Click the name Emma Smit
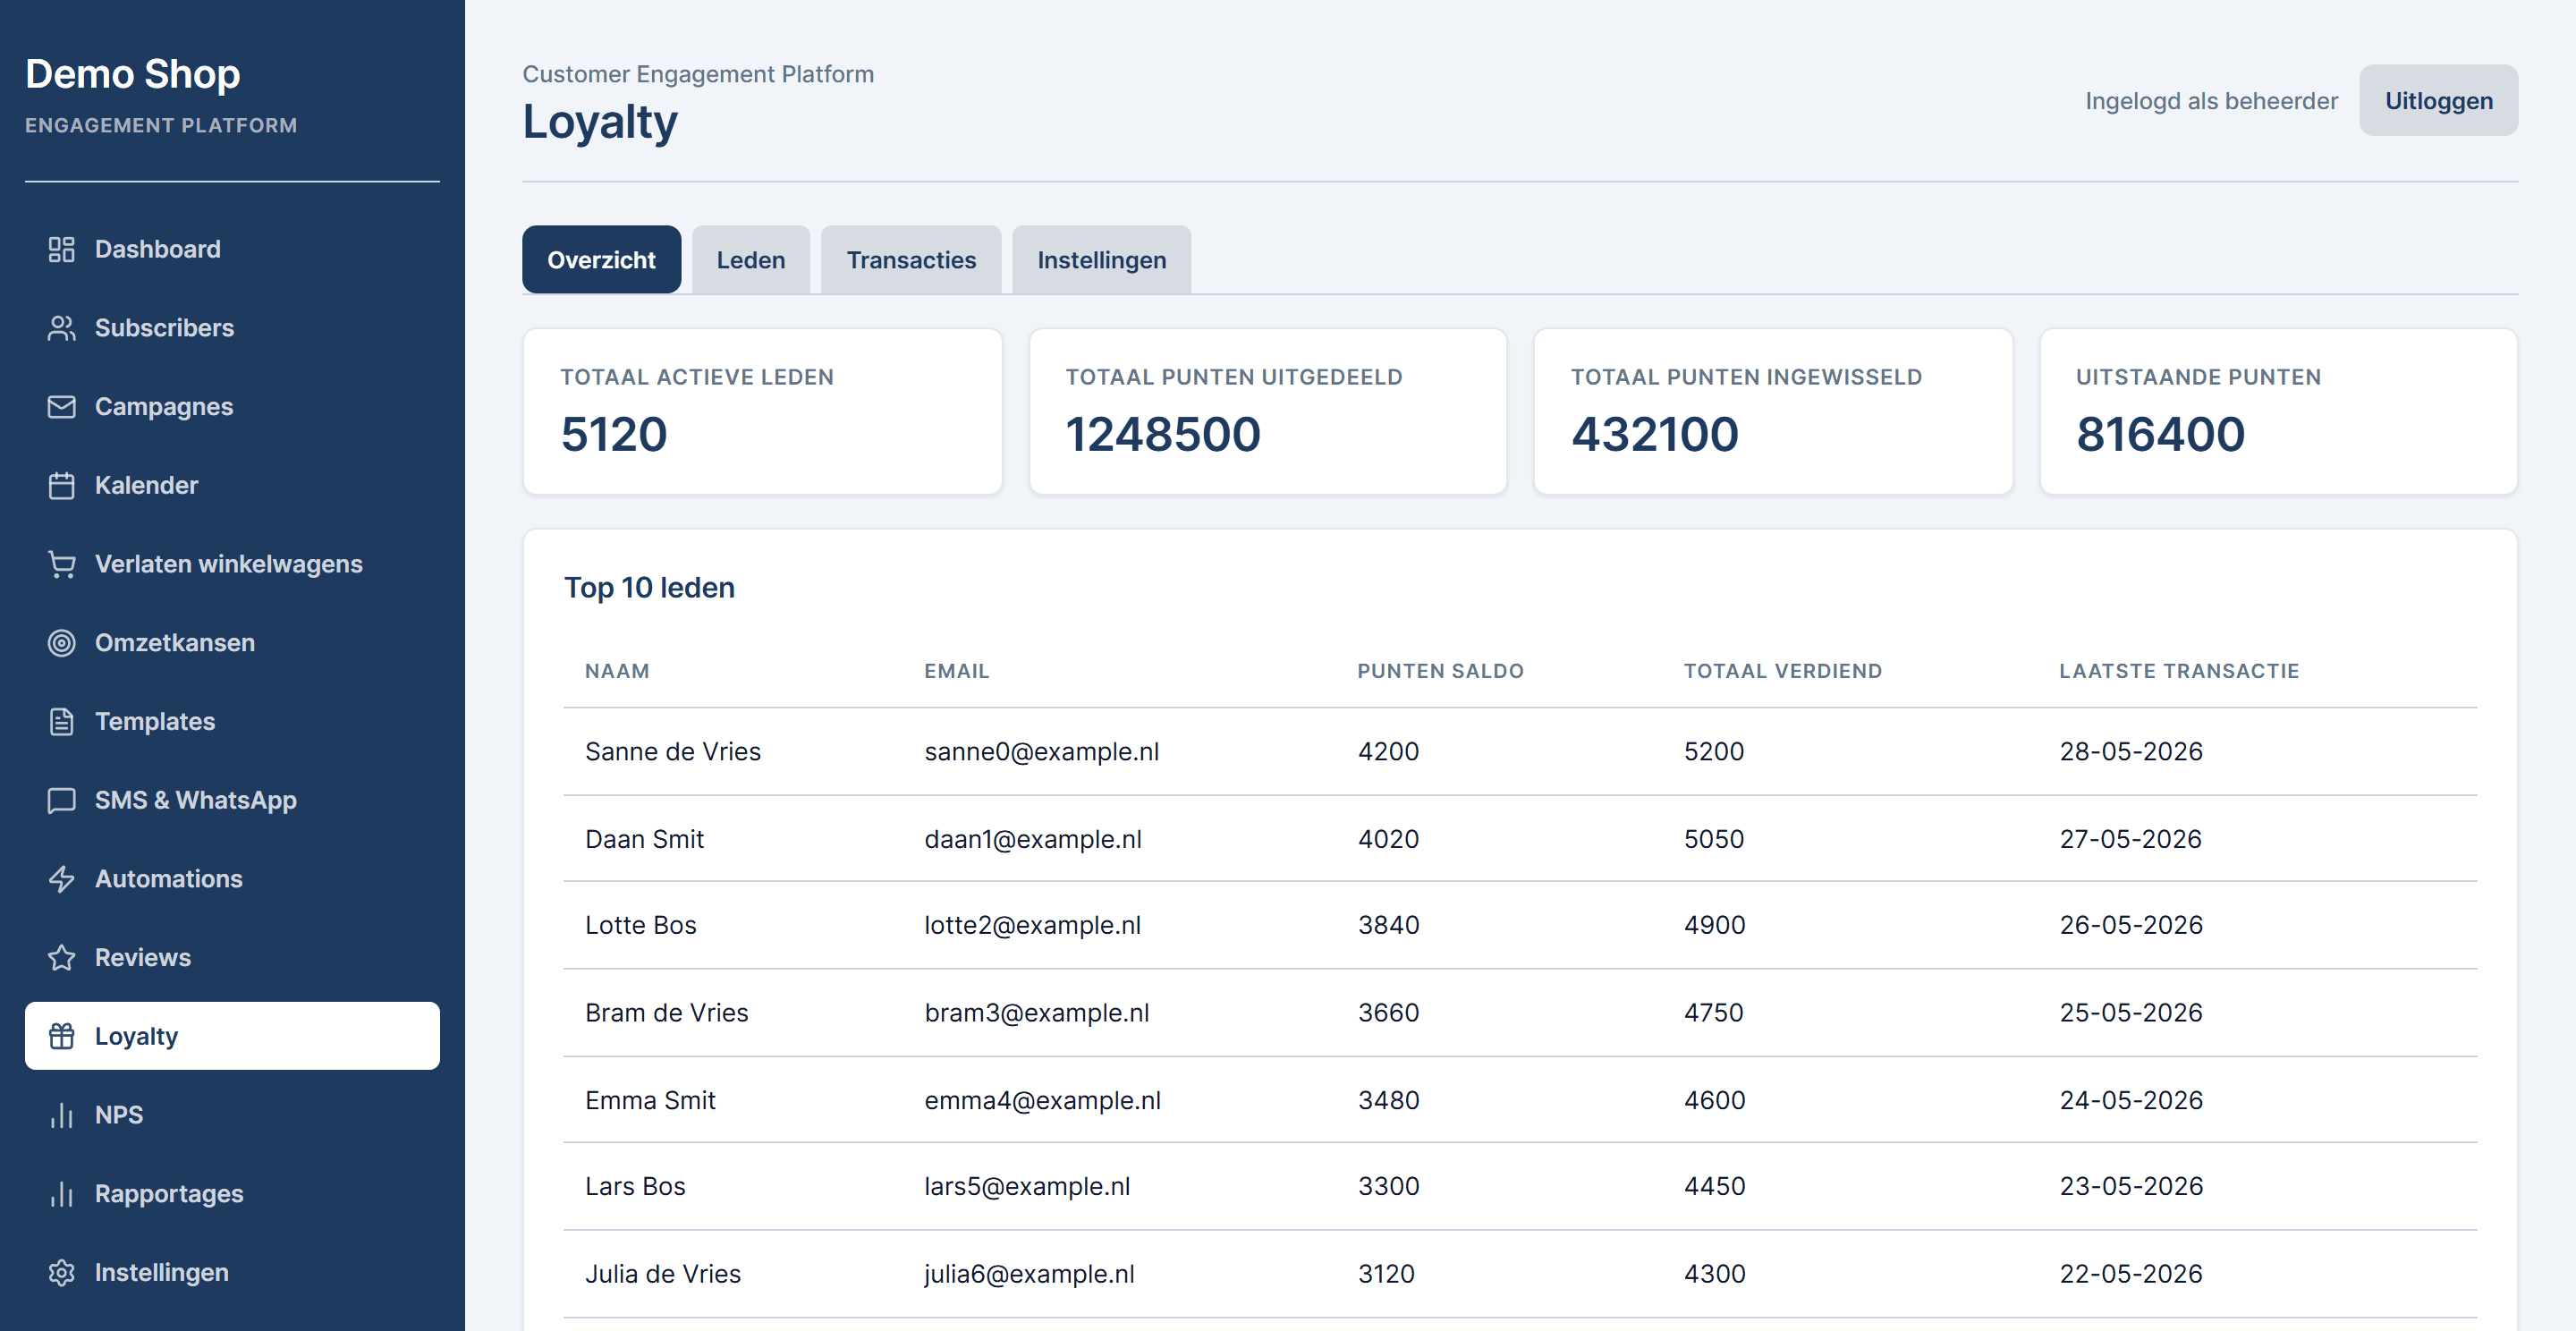This screenshot has width=2576, height=1331. pos(650,1100)
